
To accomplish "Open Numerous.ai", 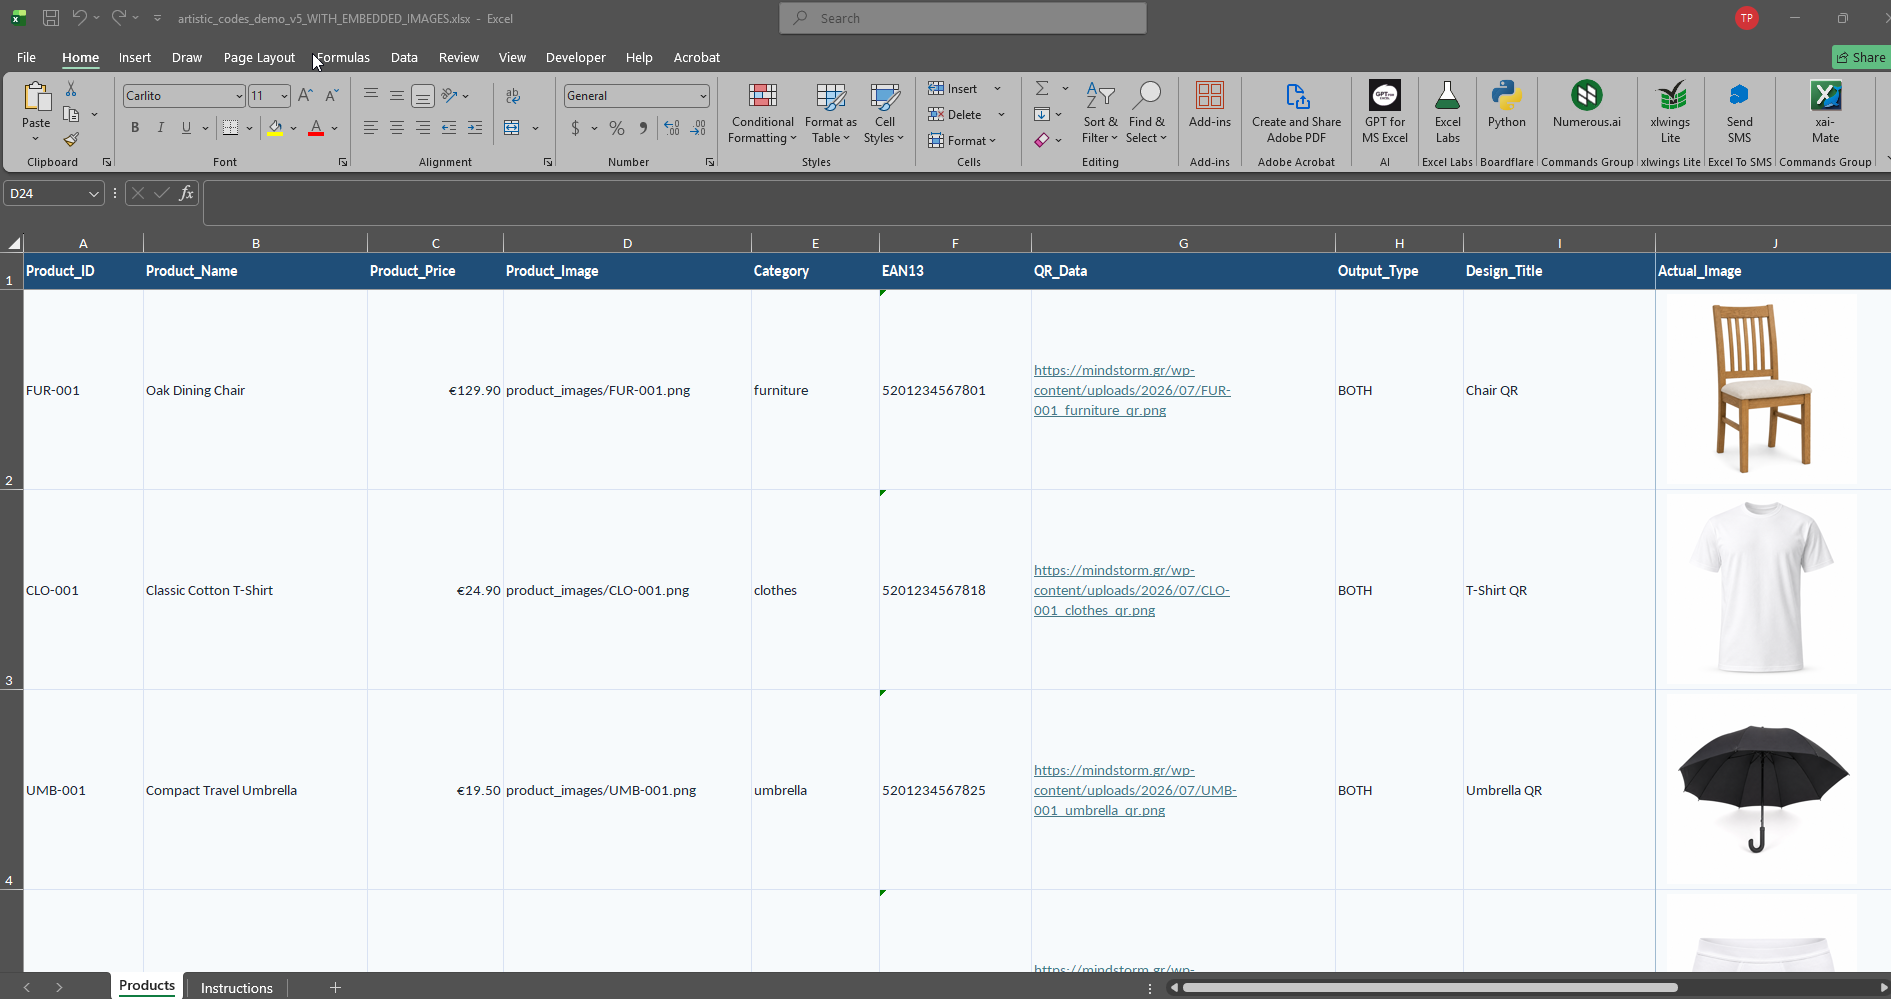I will click(x=1587, y=106).
